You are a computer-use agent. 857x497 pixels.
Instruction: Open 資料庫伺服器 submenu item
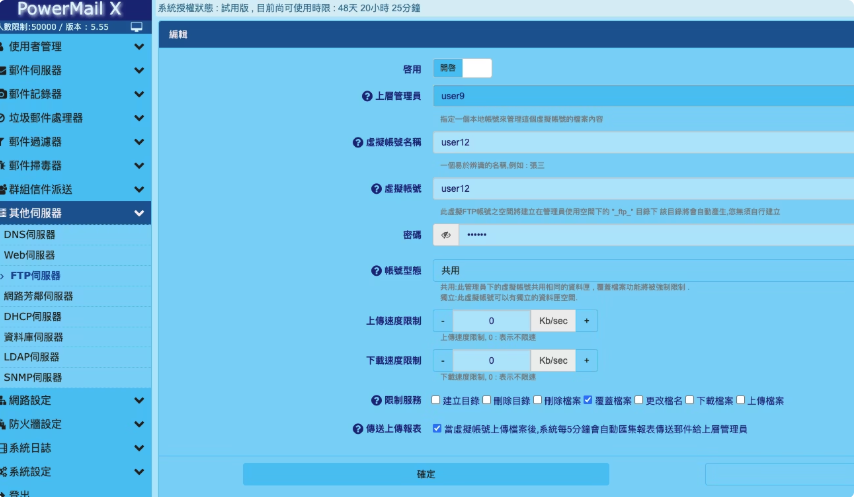pos(75,337)
